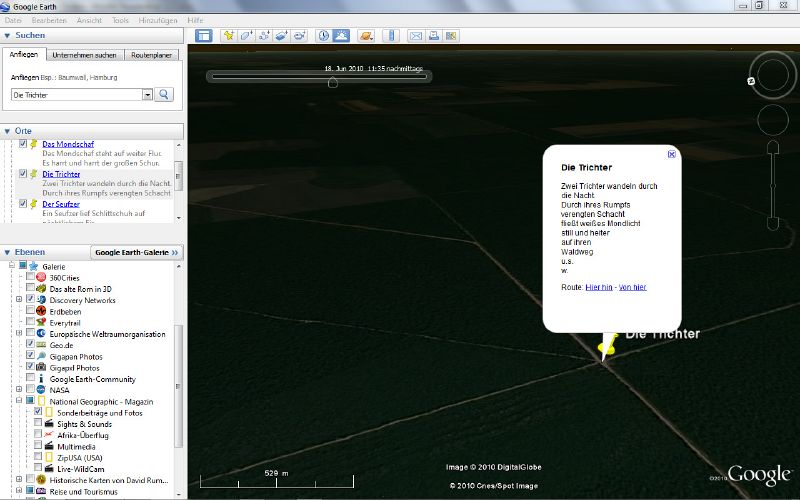This screenshot has height=500, width=800.
Task: Expand Historische Karten von David Rumsey node
Action: pyautogui.click(x=19, y=479)
